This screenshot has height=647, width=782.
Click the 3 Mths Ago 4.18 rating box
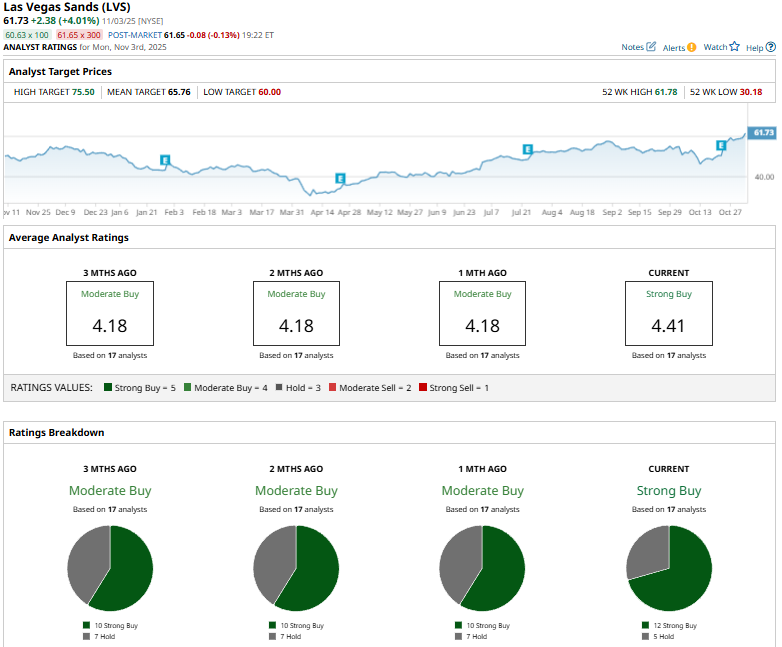110,313
